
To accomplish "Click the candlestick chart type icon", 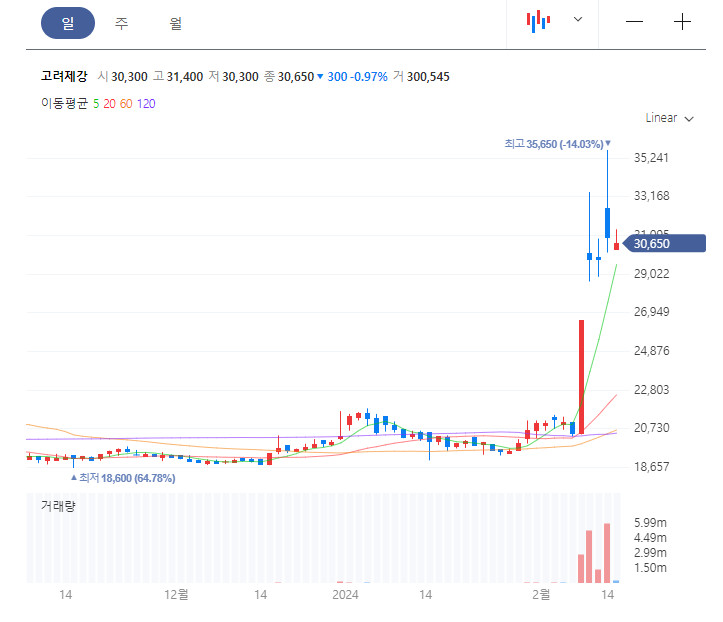I will click(x=538, y=21).
